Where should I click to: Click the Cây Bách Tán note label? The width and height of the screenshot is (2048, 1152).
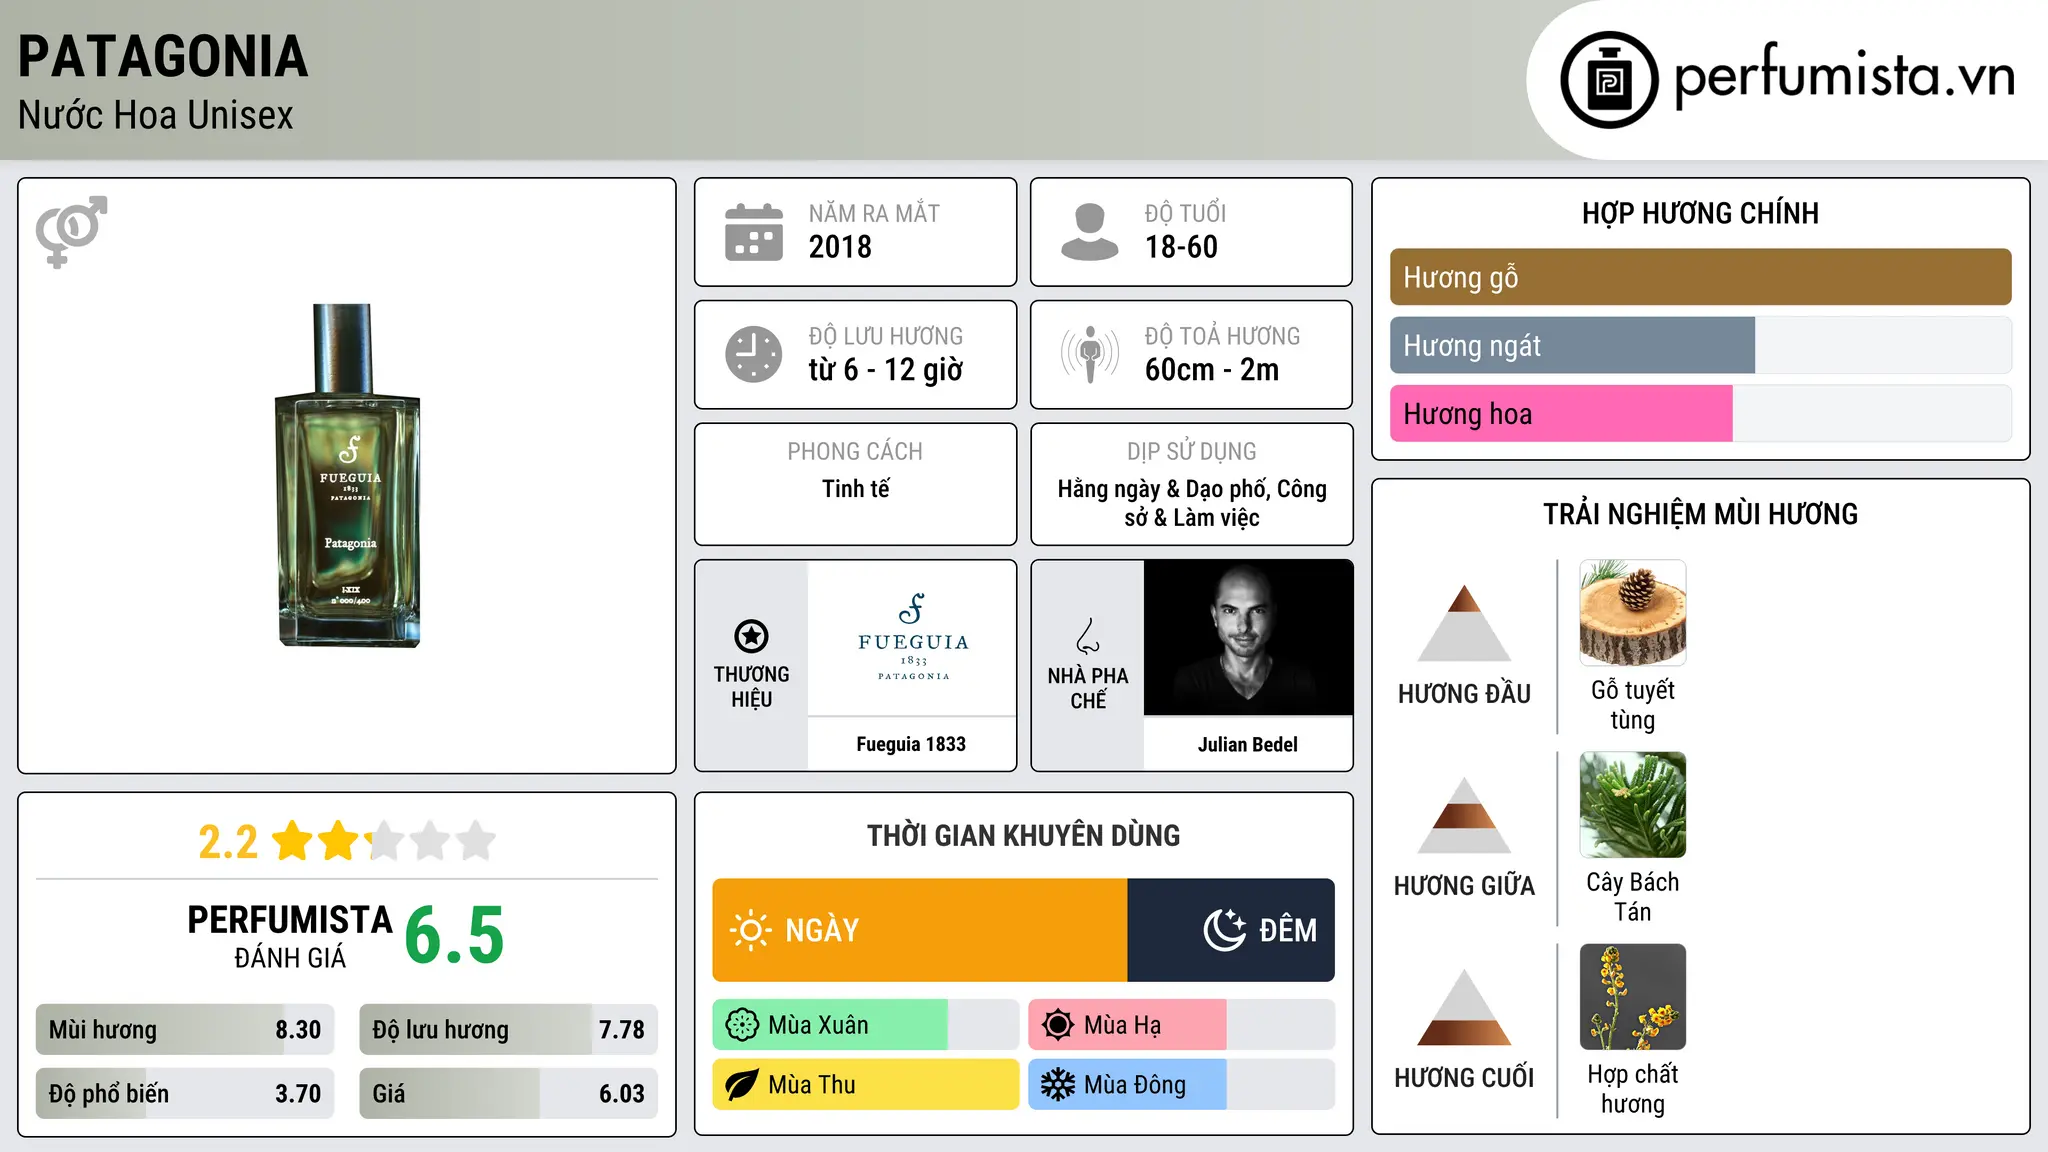pyautogui.click(x=1633, y=897)
